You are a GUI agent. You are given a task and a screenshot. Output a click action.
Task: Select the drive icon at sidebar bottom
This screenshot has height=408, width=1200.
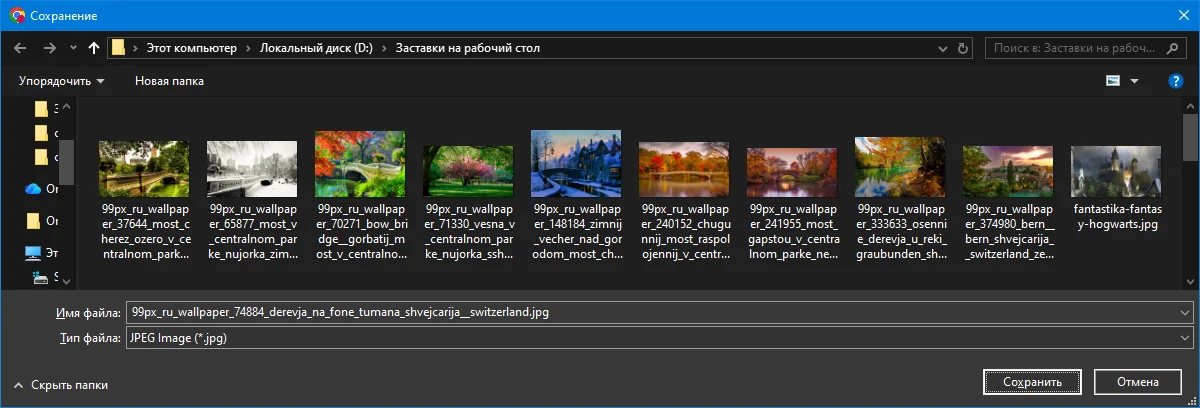click(x=40, y=276)
